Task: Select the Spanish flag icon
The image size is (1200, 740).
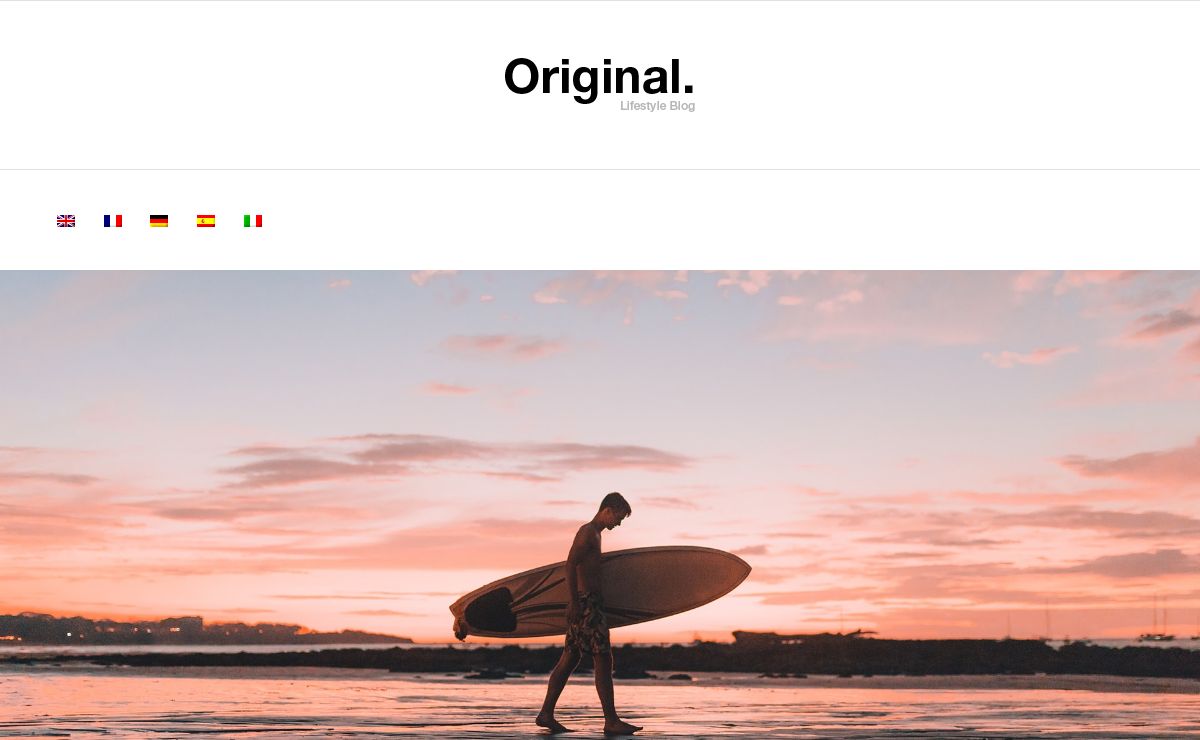Action: 206,221
